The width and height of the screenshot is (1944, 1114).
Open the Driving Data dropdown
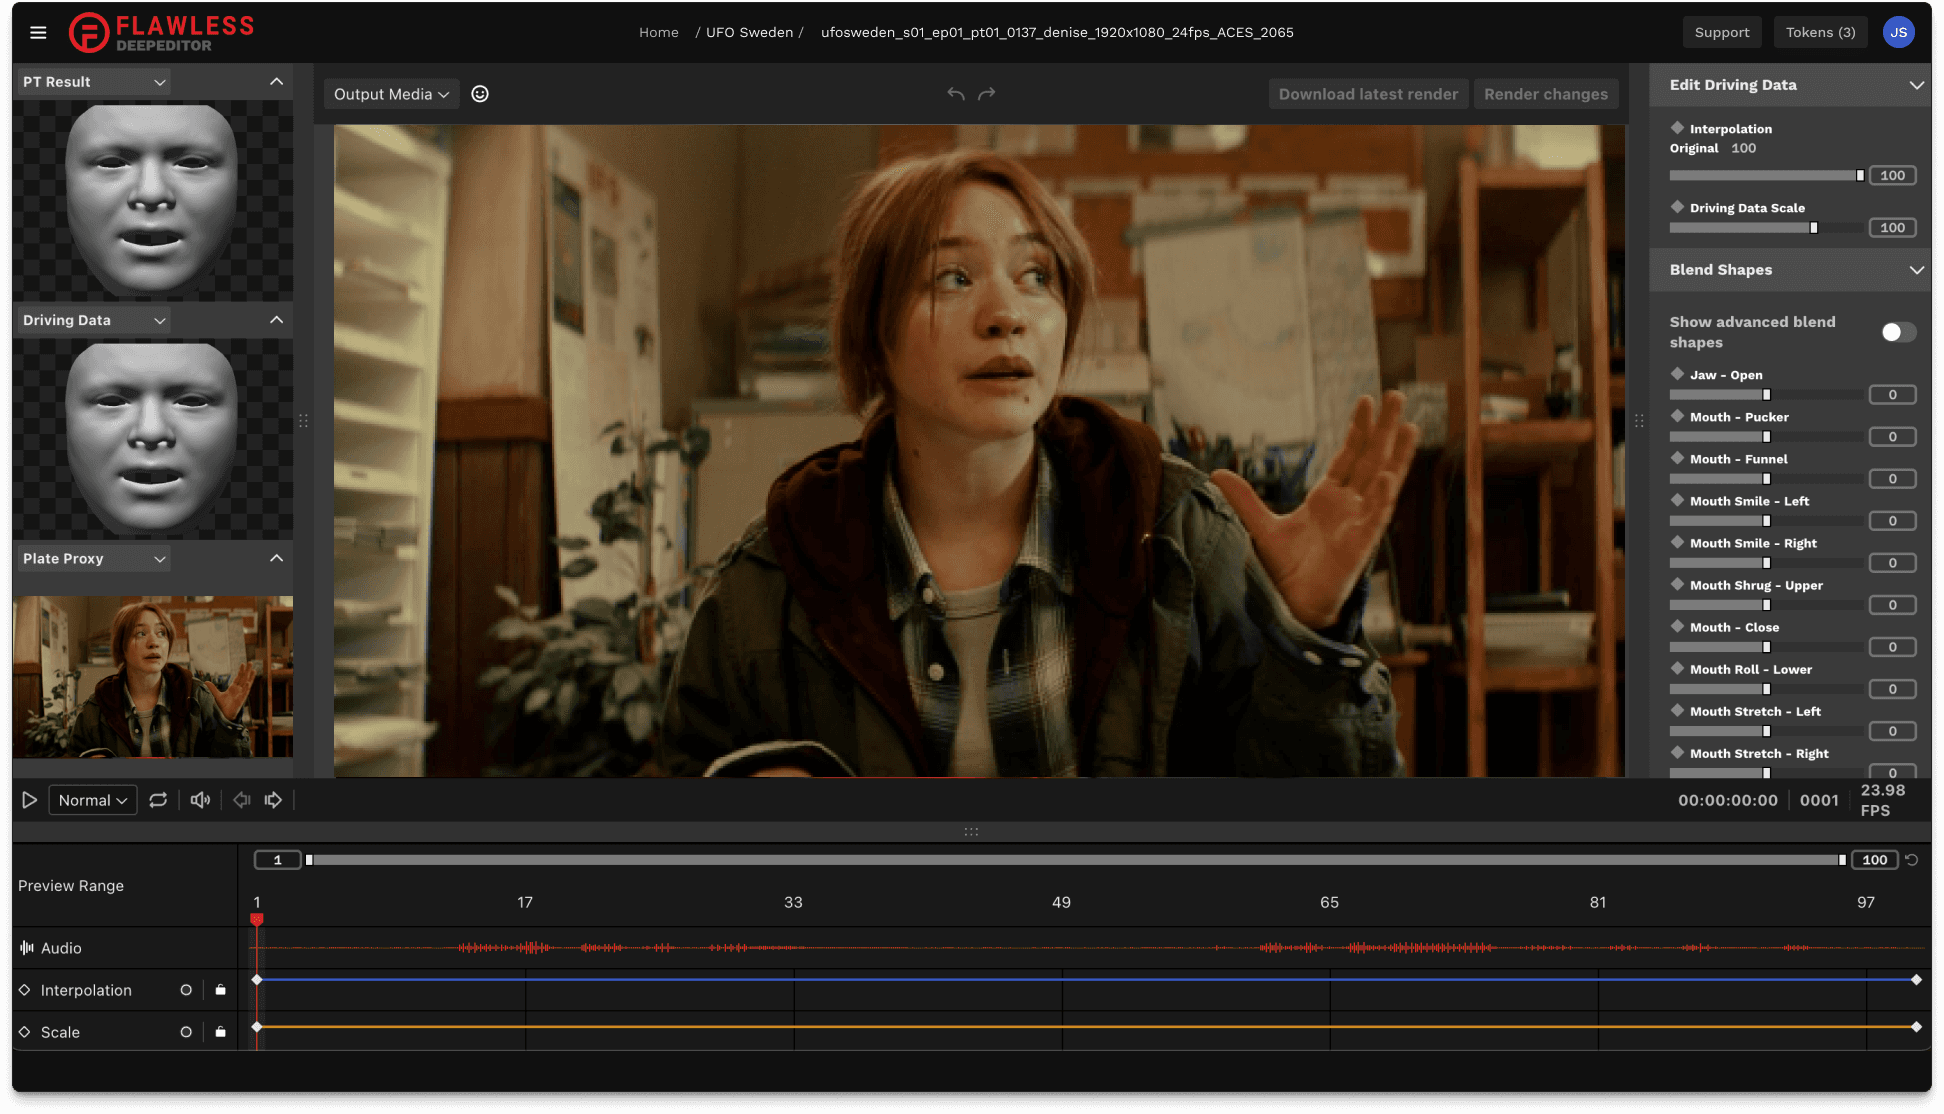click(94, 320)
